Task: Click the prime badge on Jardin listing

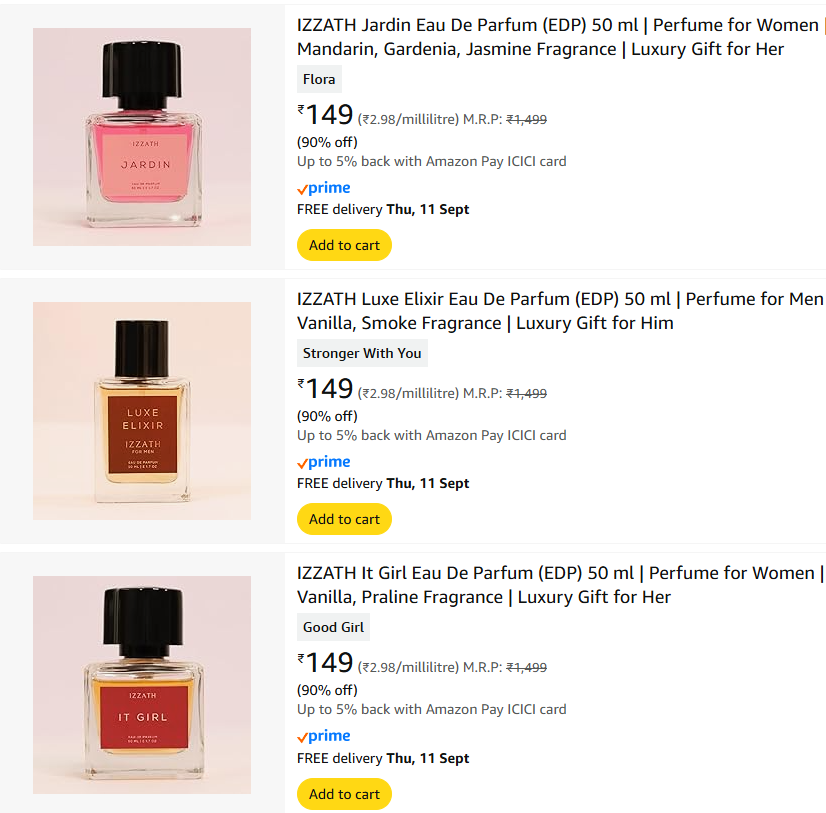Action: [x=323, y=188]
